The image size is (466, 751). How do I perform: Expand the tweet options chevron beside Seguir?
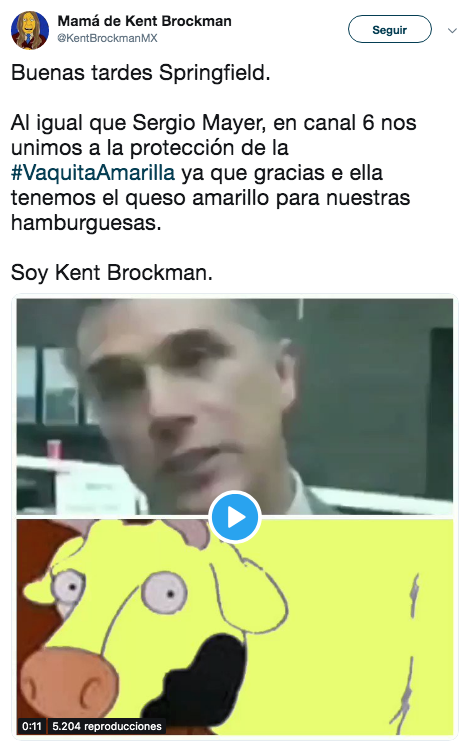[x=452, y=31]
